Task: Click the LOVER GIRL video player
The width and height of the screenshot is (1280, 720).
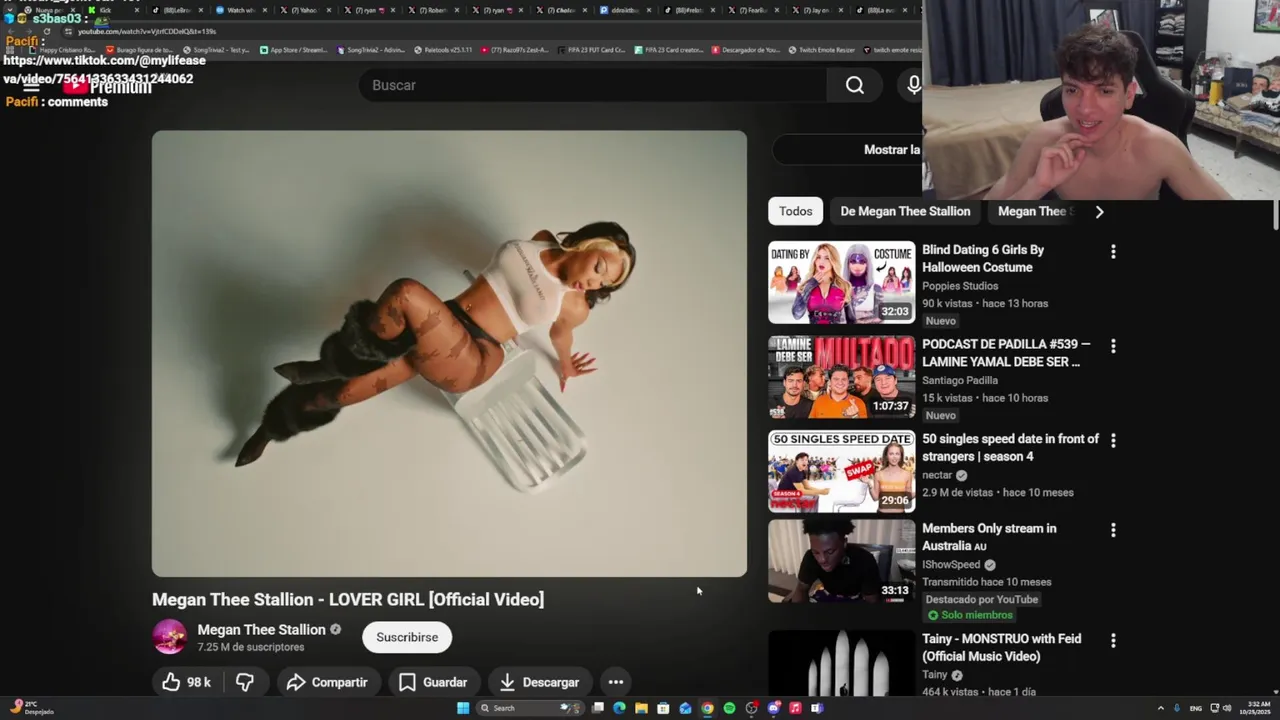Action: 449,353
